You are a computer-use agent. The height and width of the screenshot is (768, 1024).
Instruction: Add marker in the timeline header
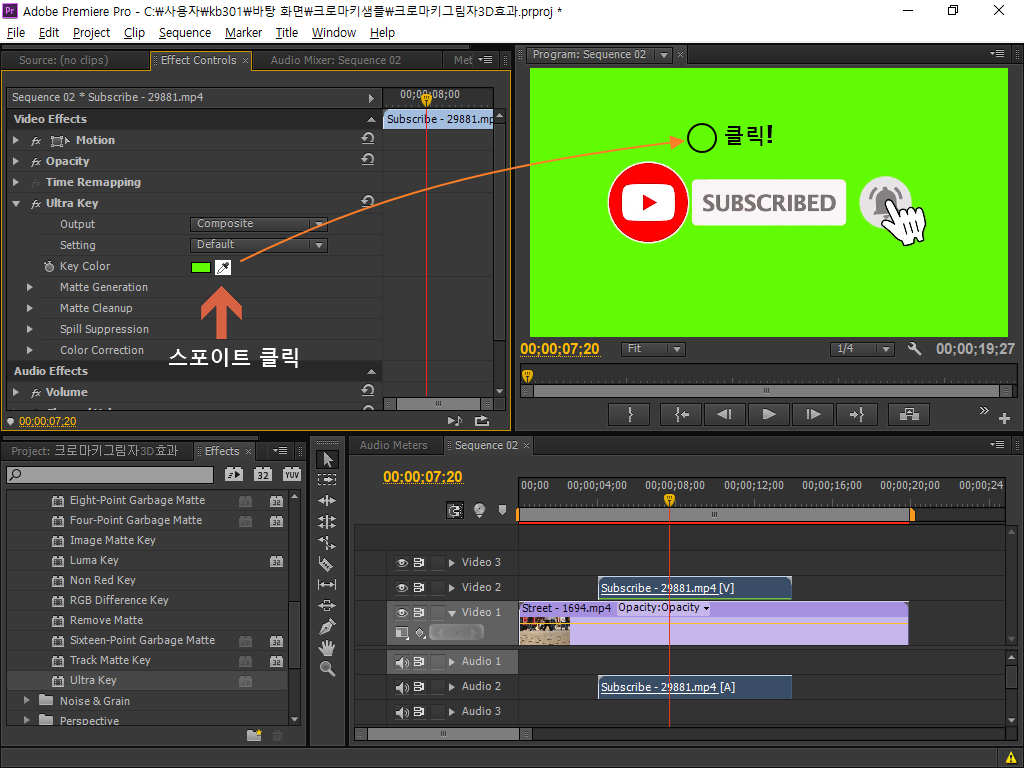[x=502, y=509]
